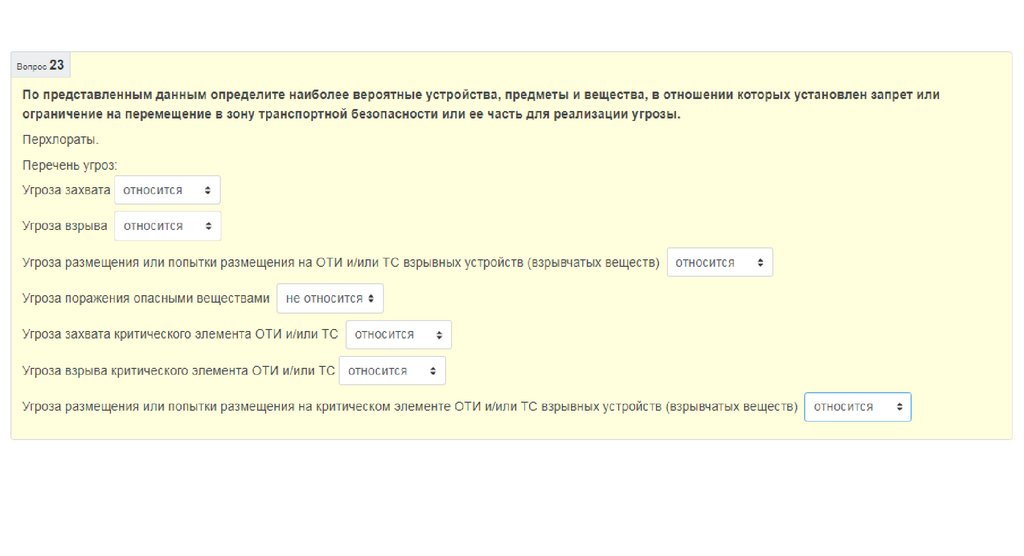
Task: Click the 'Угроза поражения опасными веществами' label
Action: 146,298
